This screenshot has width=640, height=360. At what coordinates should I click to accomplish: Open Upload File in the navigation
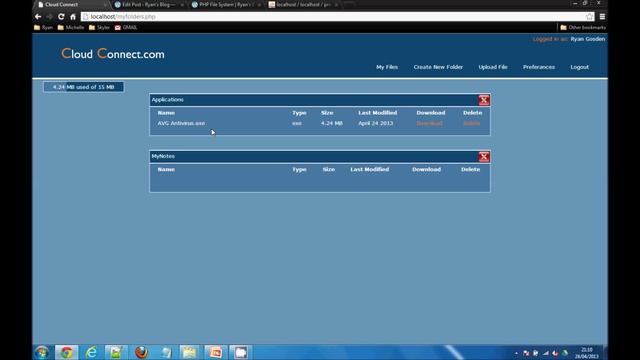(x=493, y=67)
